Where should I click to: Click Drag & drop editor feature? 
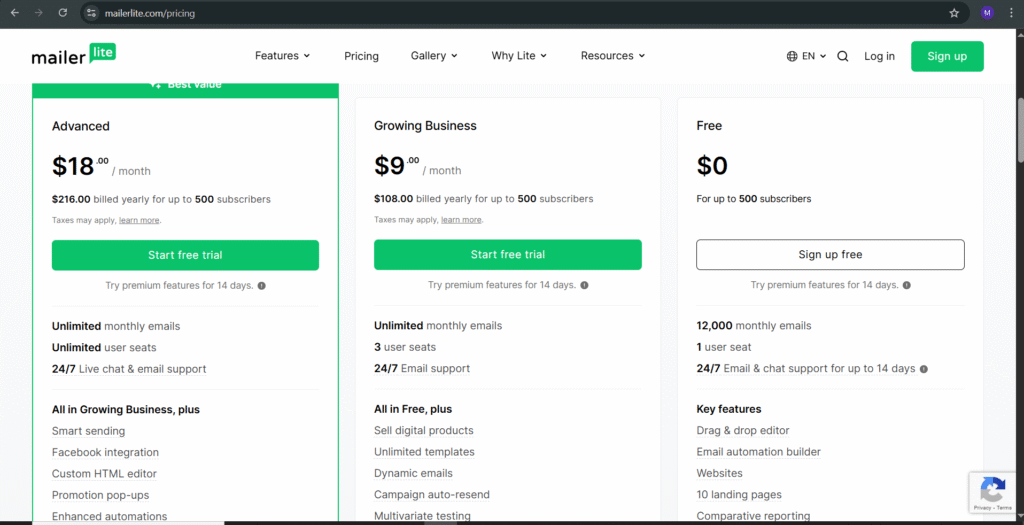(x=743, y=430)
